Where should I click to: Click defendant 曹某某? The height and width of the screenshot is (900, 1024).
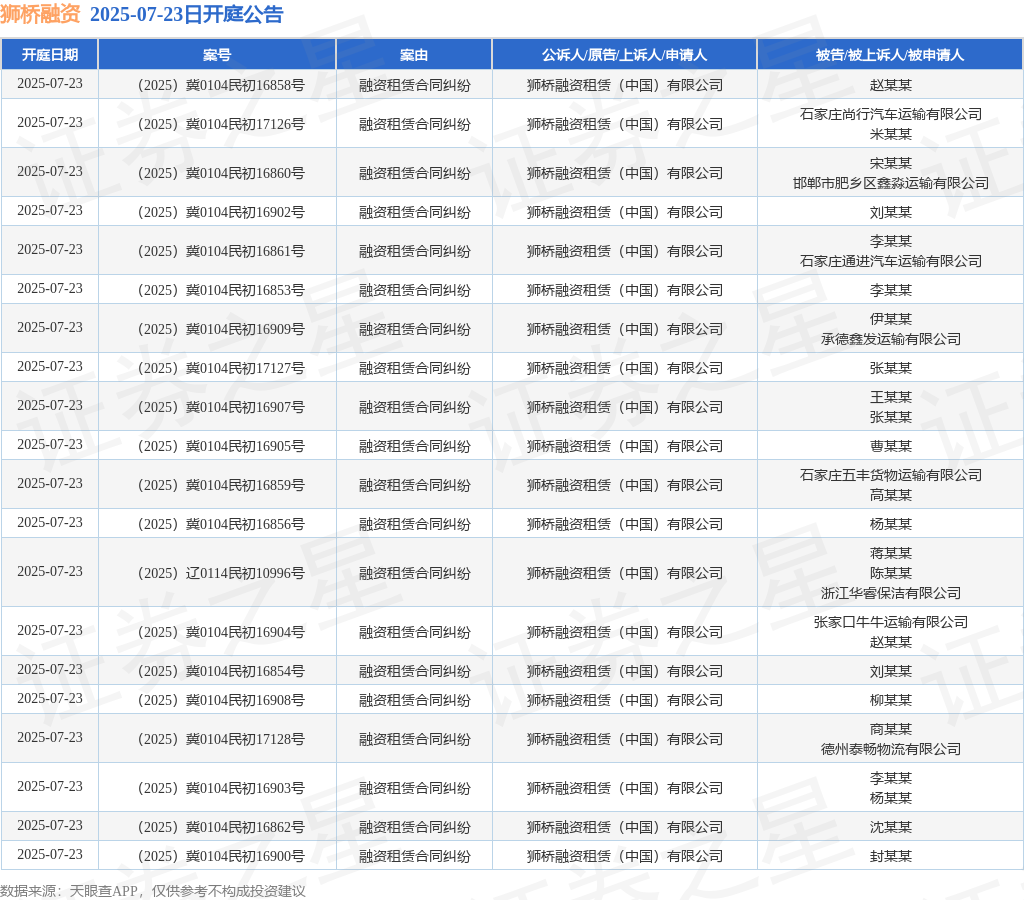[891, 446]
